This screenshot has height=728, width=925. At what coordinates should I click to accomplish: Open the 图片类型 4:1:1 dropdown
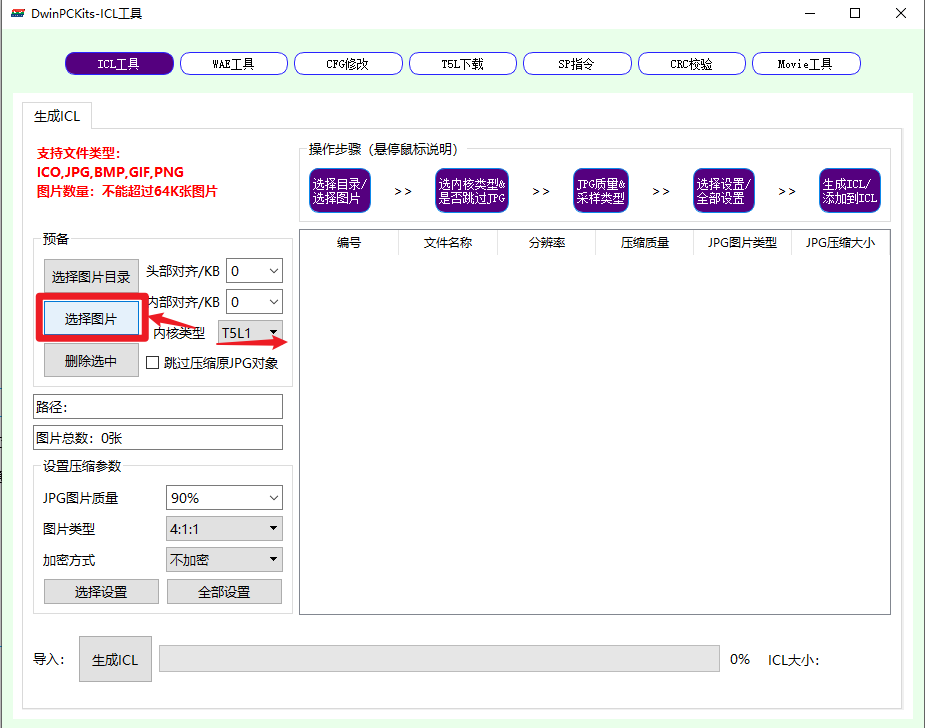click(x=224, y=529)
